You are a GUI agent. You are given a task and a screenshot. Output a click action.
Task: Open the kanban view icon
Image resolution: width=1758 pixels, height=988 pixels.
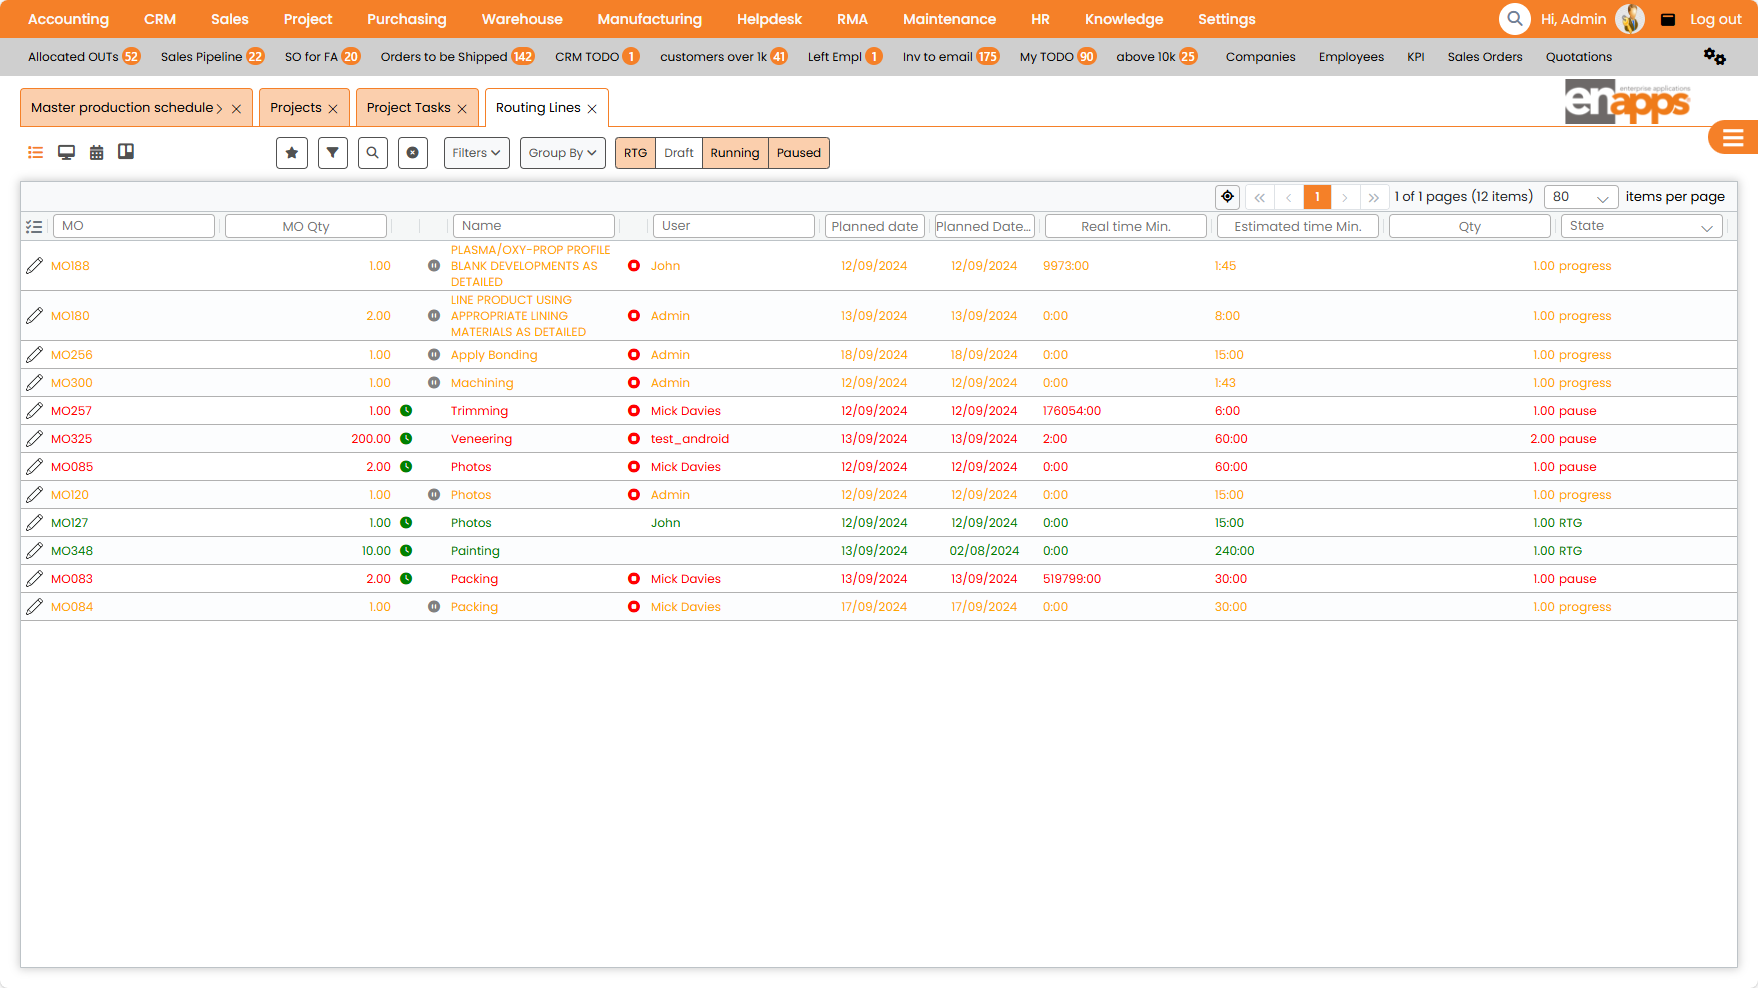(126, 152)
